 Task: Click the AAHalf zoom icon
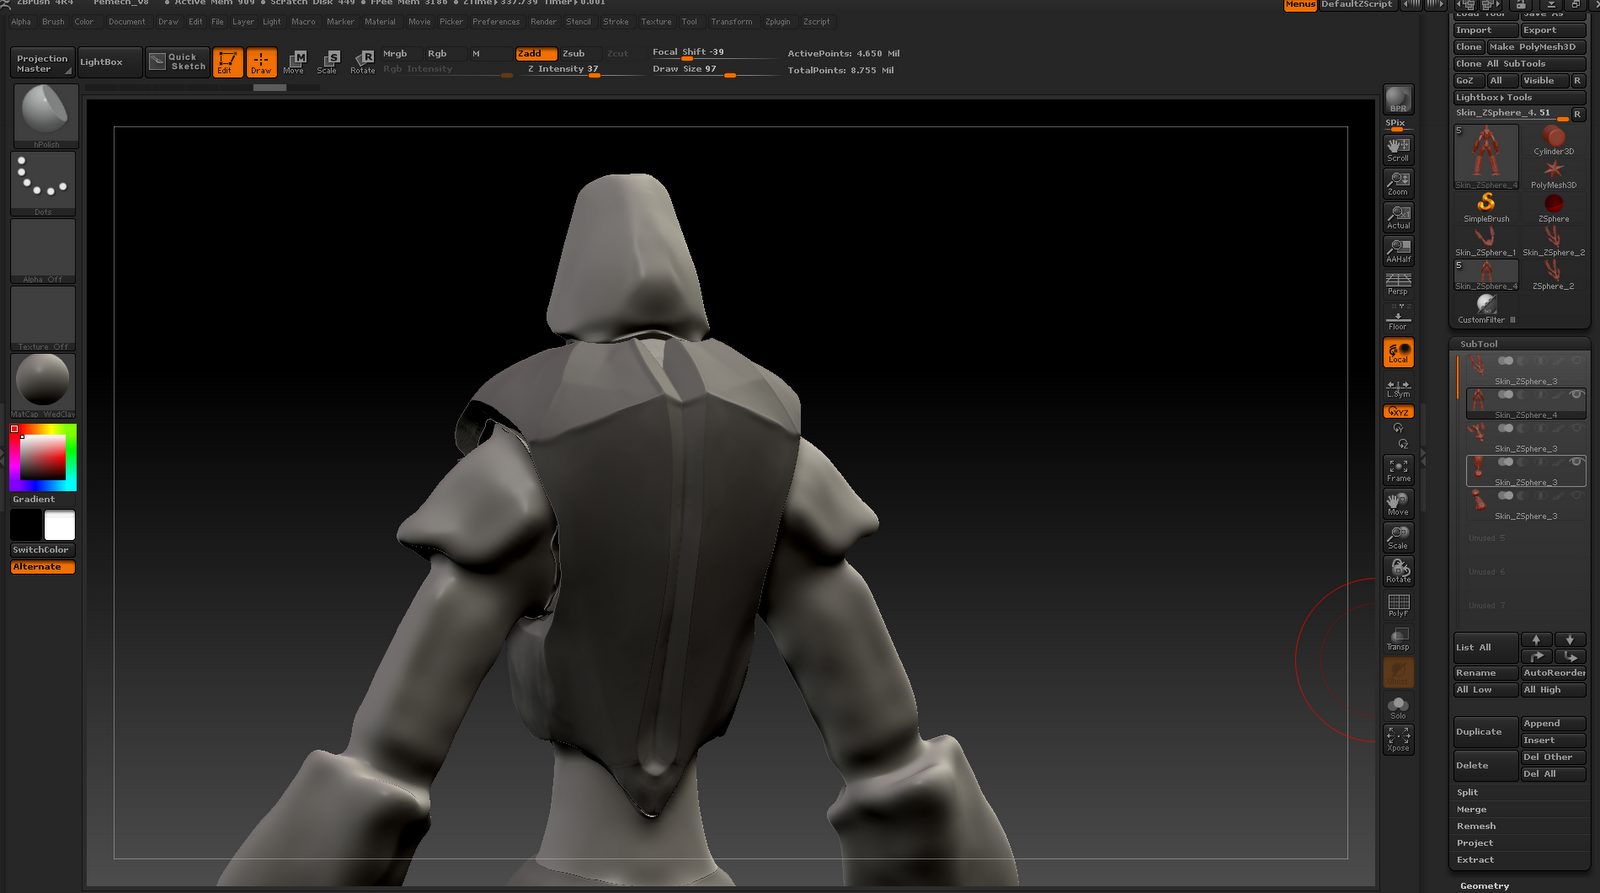pyautogui.click(x=1398, y=250)
